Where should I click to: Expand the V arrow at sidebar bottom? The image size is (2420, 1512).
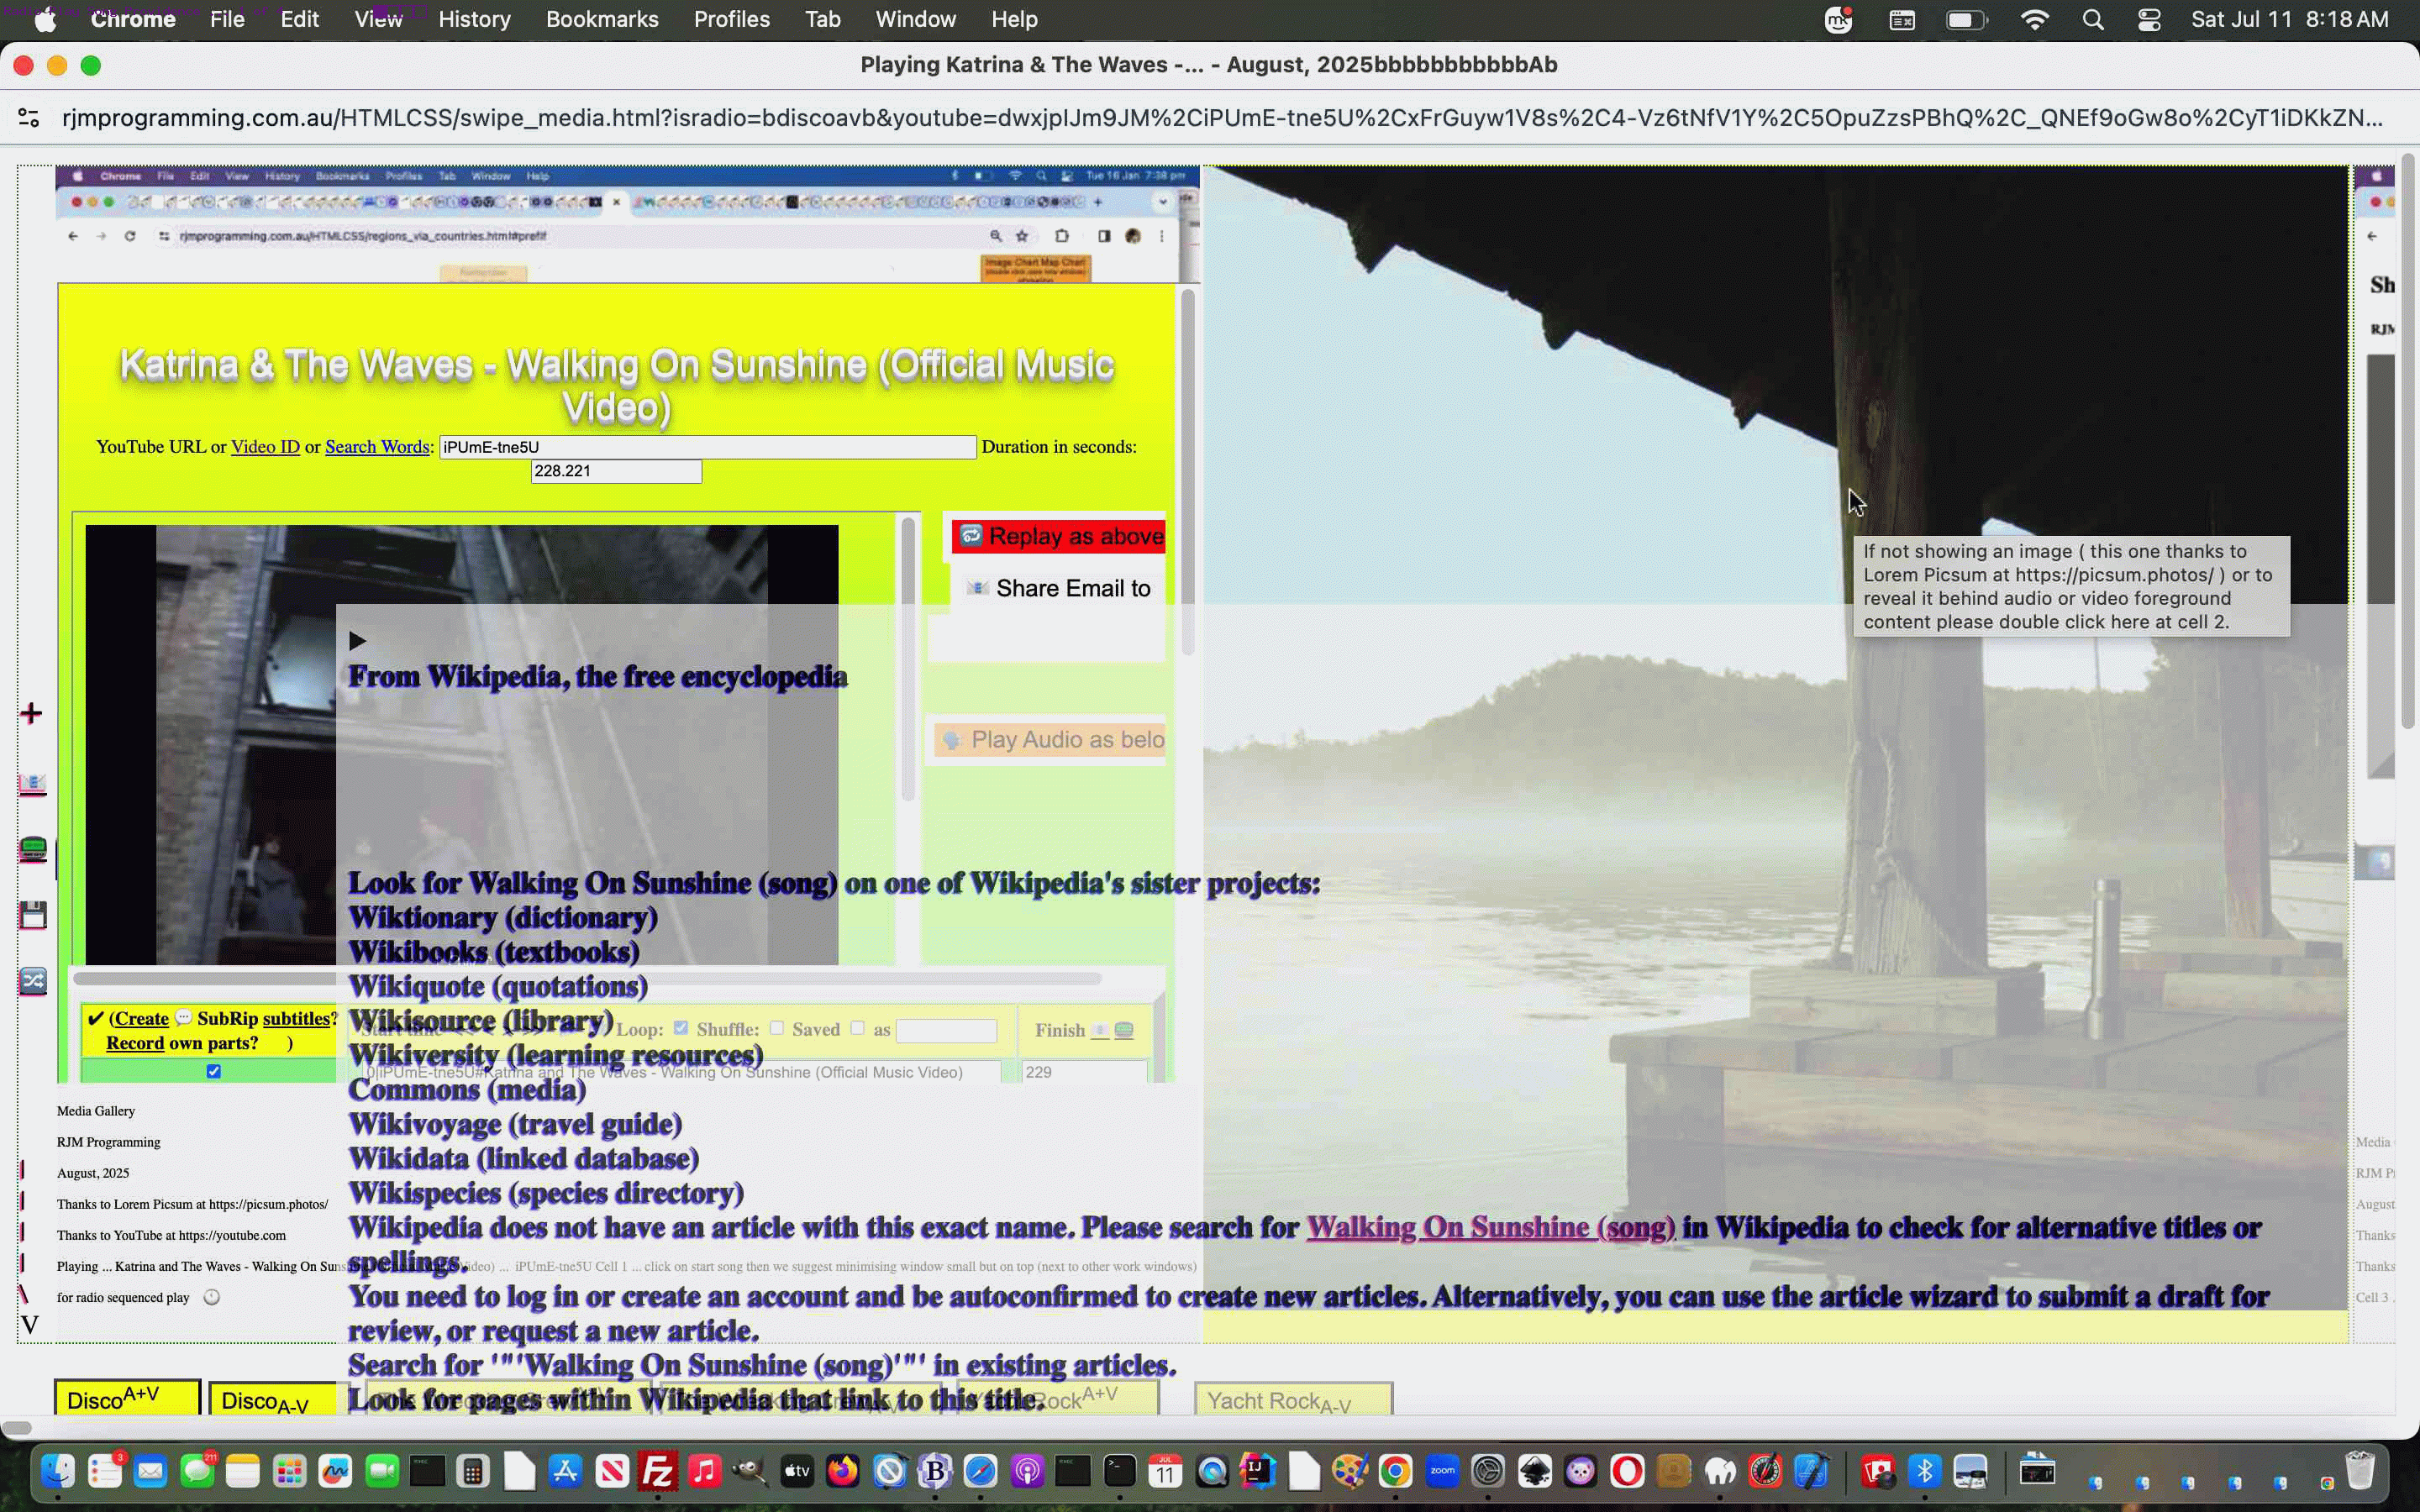[x=30, y=1326]
